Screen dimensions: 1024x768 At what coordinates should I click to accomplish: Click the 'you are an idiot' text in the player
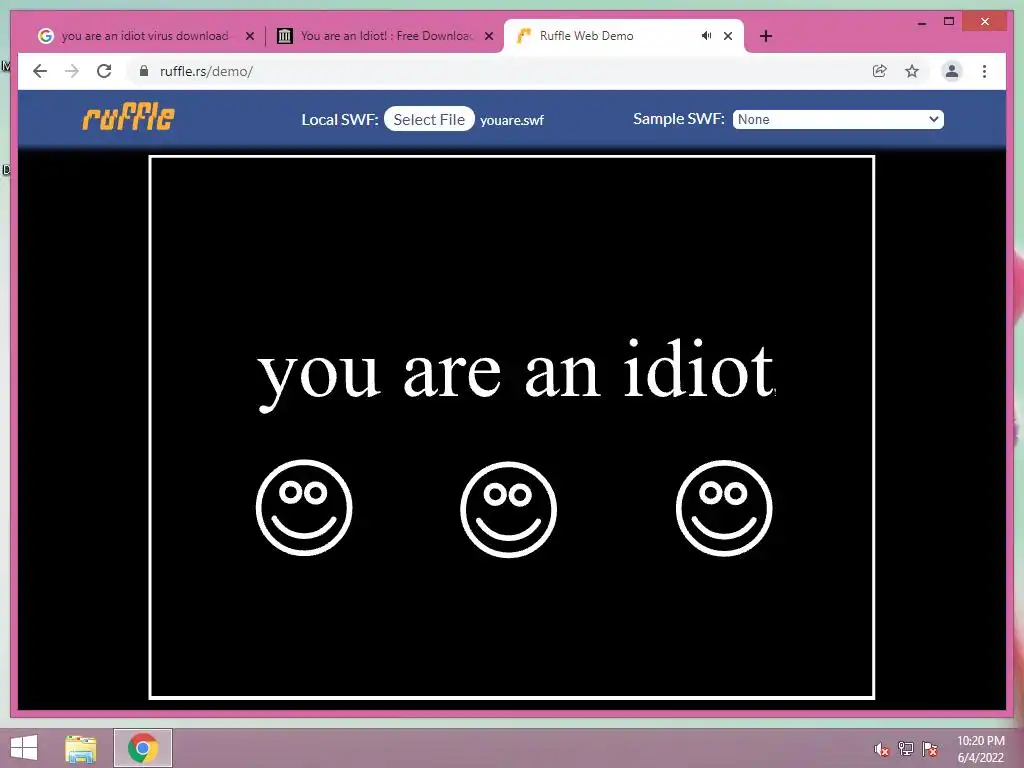[516, 374]
